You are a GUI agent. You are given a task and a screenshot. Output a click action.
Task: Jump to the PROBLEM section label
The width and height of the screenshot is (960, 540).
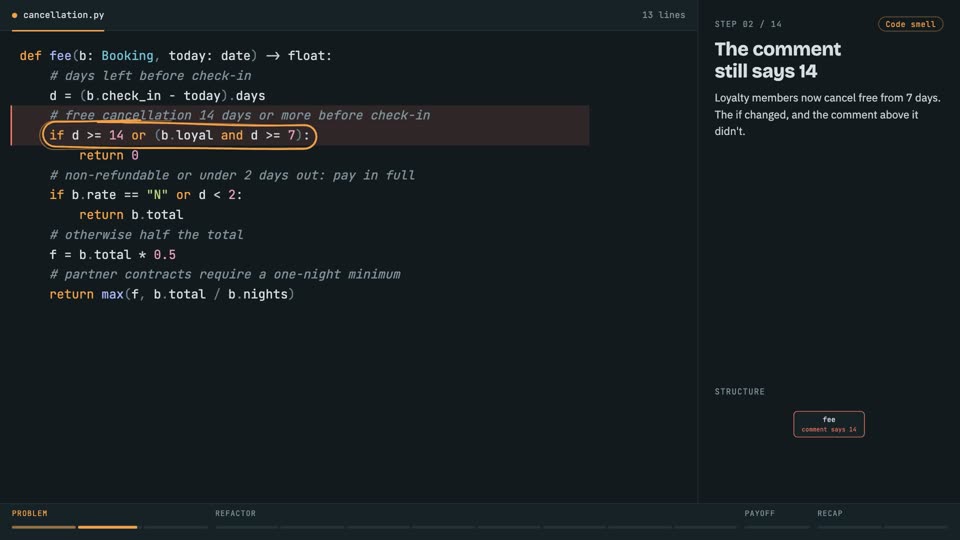pyautogui.click(x=29, y=513)
